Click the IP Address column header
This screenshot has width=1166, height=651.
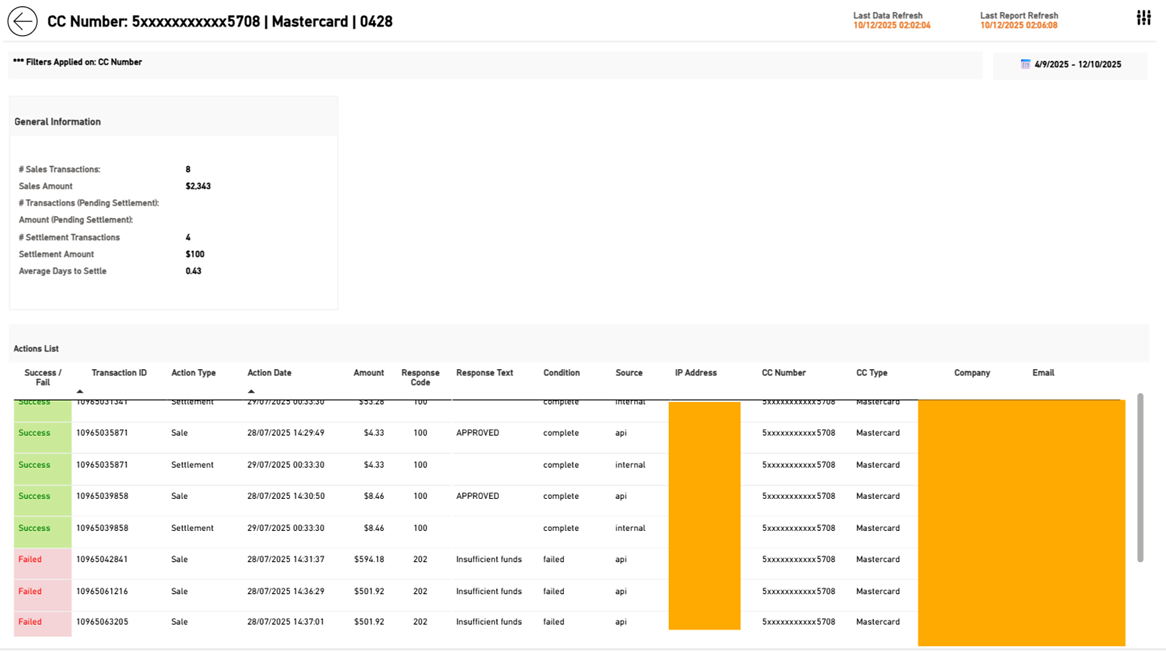[696, 373]
